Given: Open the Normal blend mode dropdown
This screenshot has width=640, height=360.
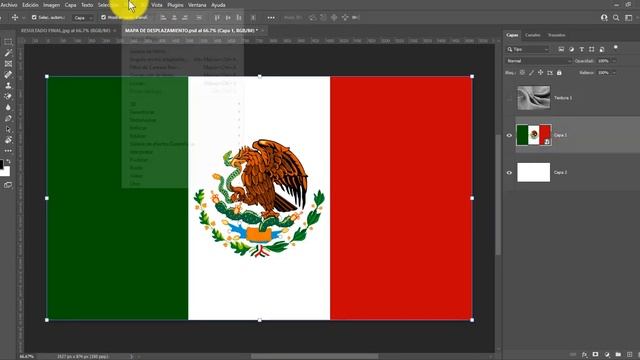Looking at the screenshot, I should pos(538,61).
